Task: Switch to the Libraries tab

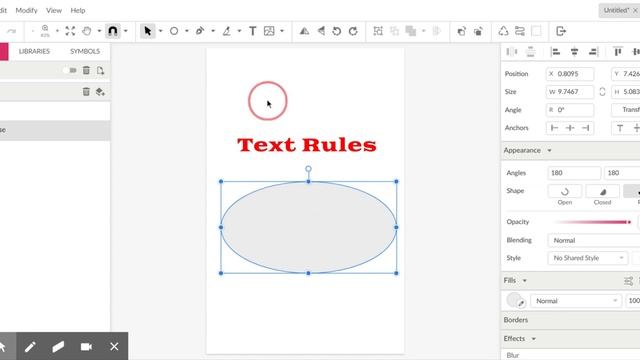Action: coord(34,51)
